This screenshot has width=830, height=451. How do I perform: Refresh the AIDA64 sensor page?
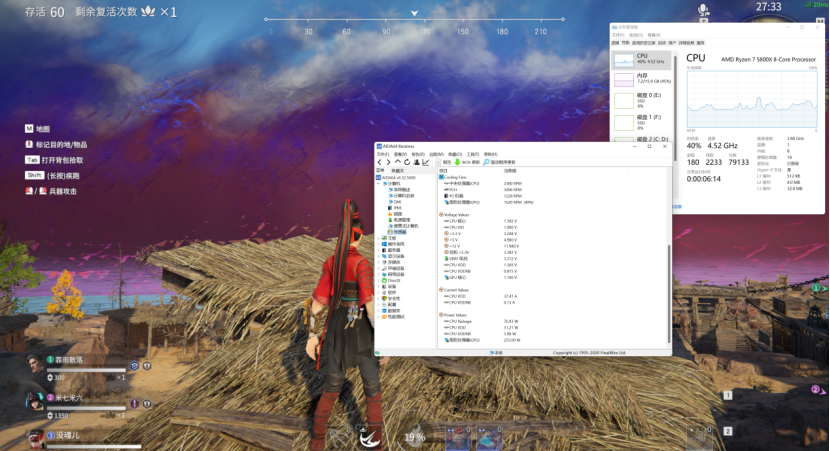pyautogui.click(x=407, y=162)
